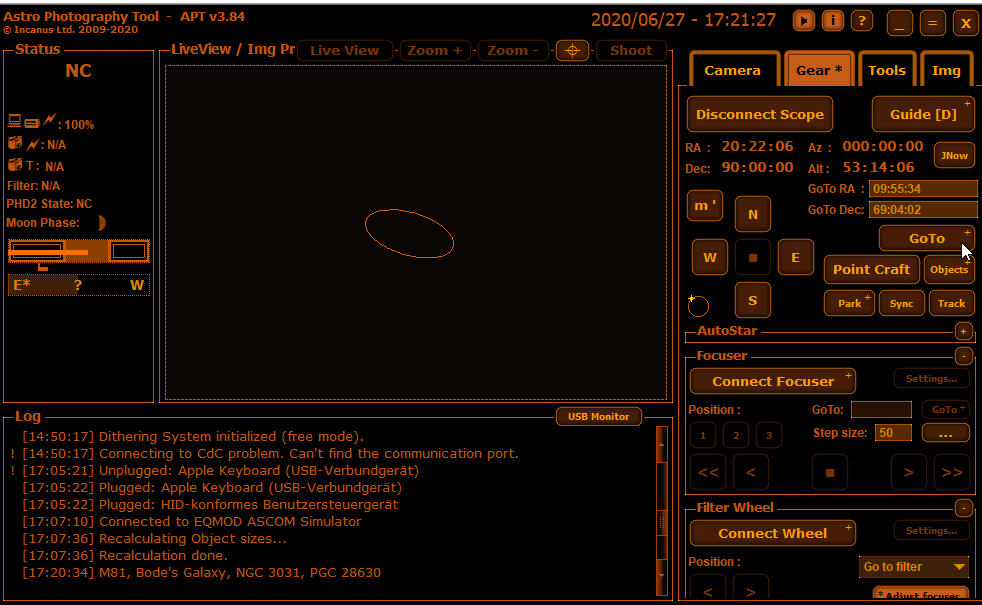Click the play icon beside the clock
This screenshot has height=605, width=982.
pyautogui.click(x=804, y=21)
